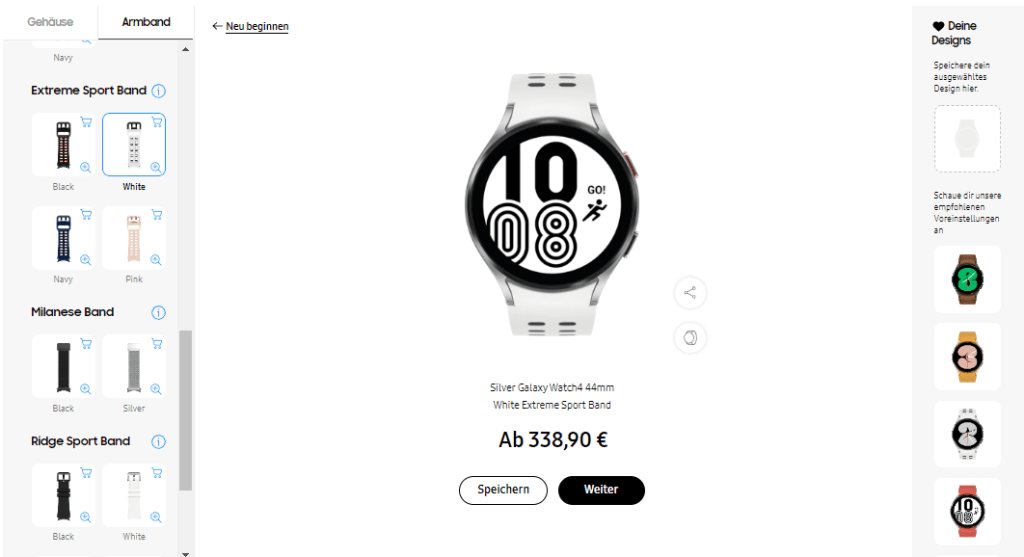Choose the Navy Extreme Sport Band
1024x557 pixels.
[63, 238]
